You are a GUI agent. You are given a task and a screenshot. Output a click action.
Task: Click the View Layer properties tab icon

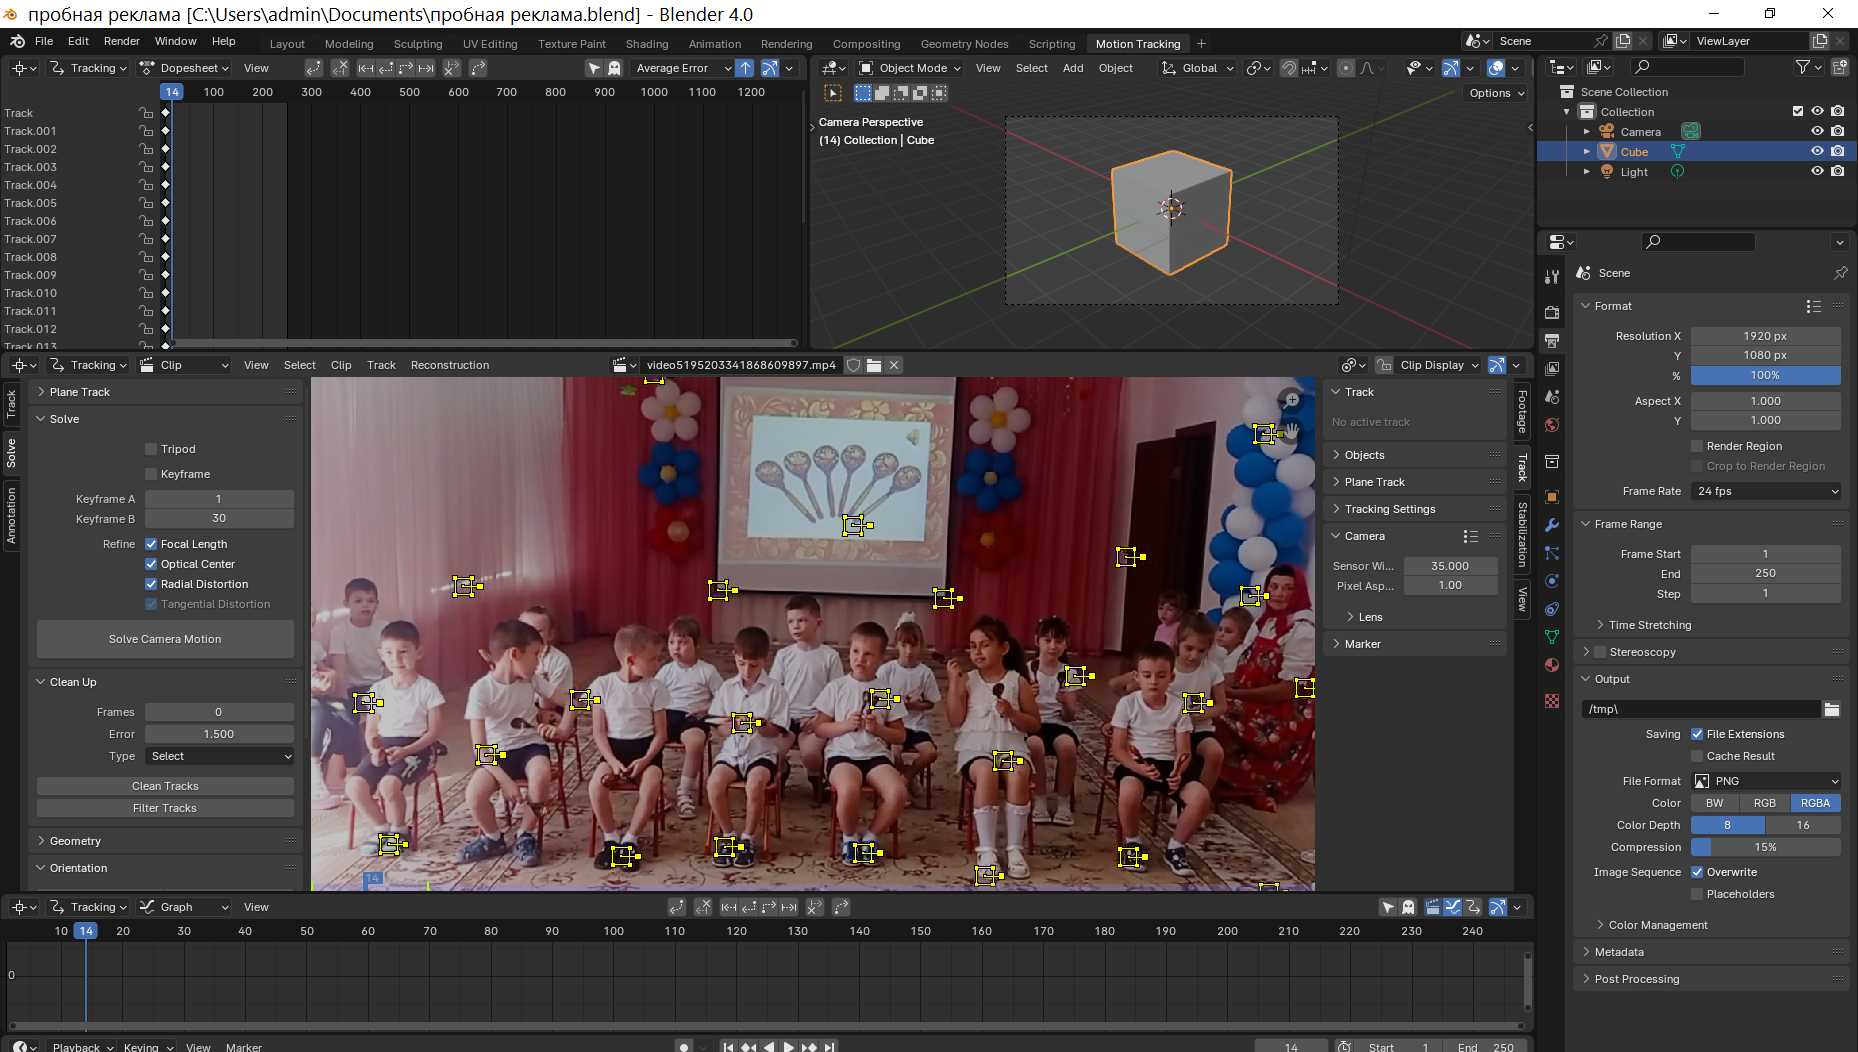click(1552, 369)
